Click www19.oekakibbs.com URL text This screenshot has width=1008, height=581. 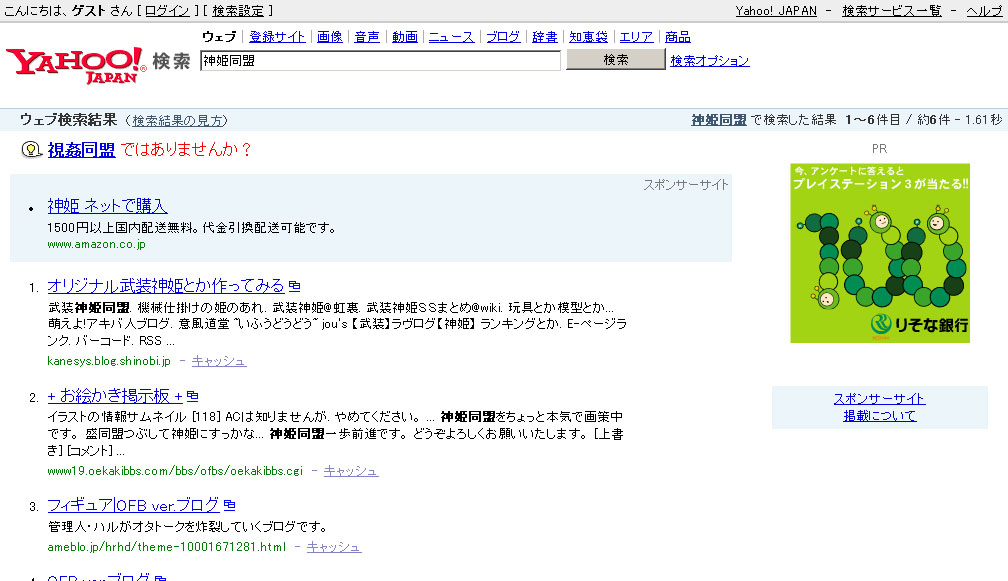pyautogui.click(x=175, y=471)
